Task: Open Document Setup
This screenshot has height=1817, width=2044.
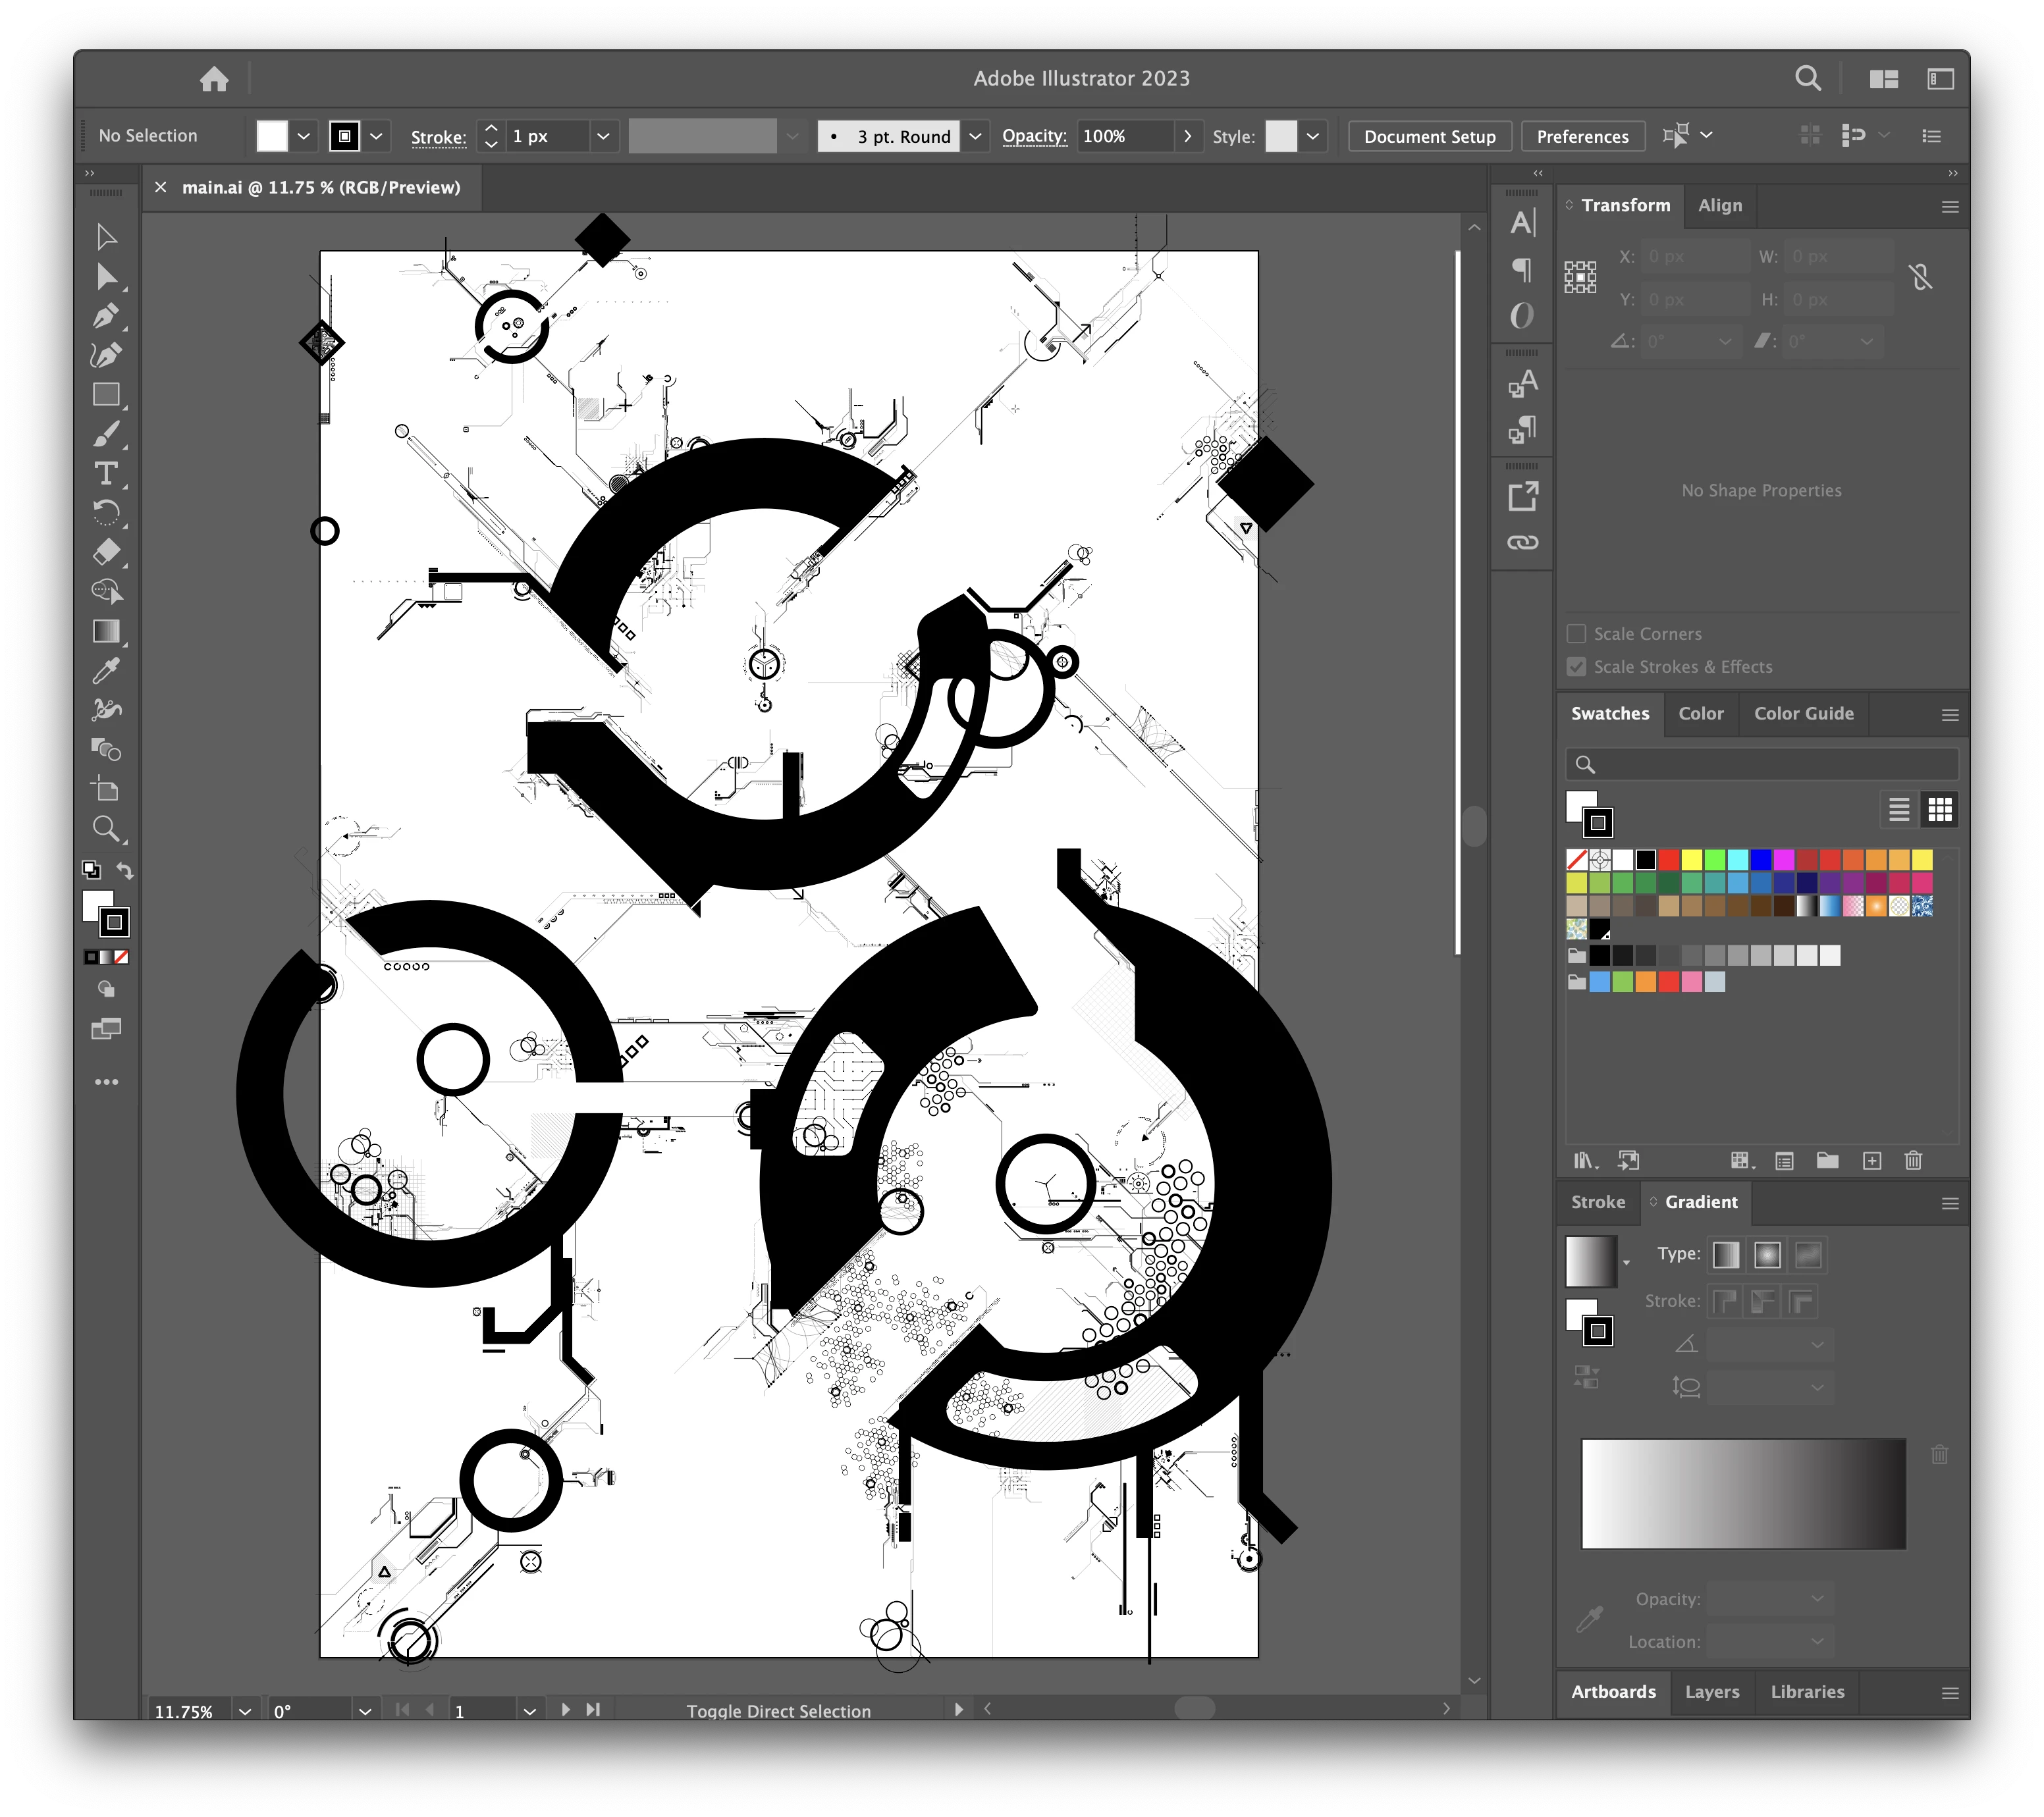Action: coord(1429,136)
